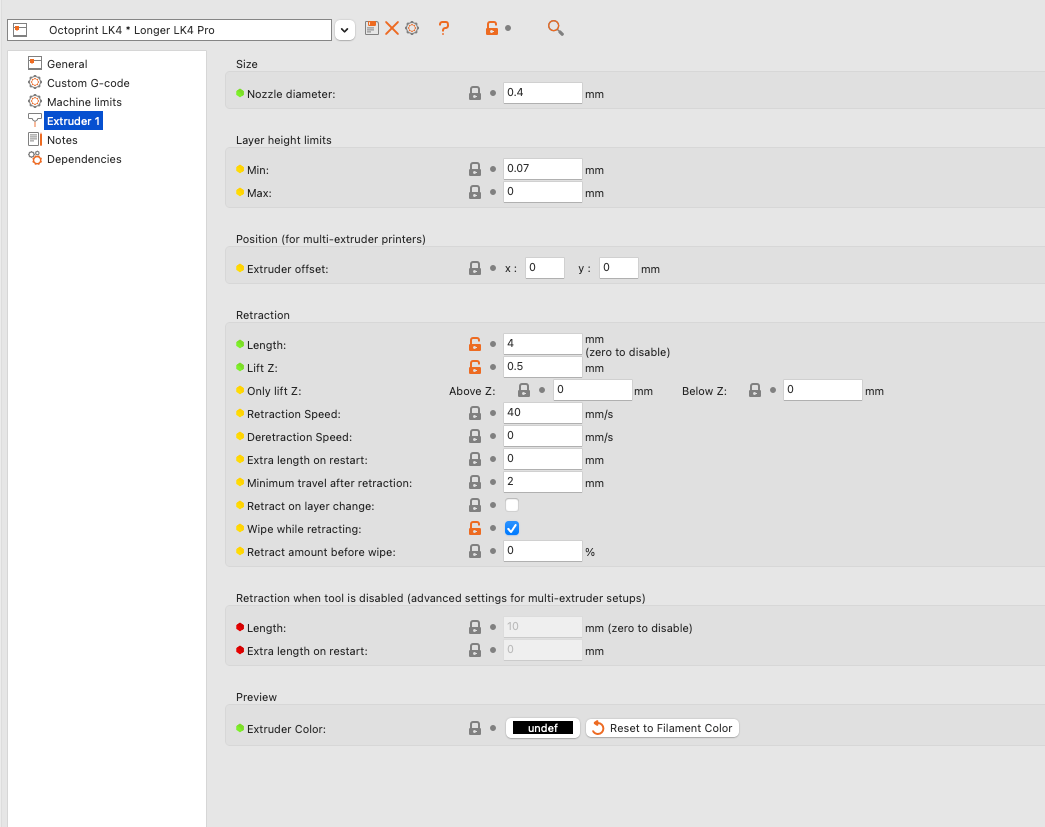Click lock icon for Minimum travel after retraction
The image size is (1045, 827).
pyautogui.click(x=475, y=482)
